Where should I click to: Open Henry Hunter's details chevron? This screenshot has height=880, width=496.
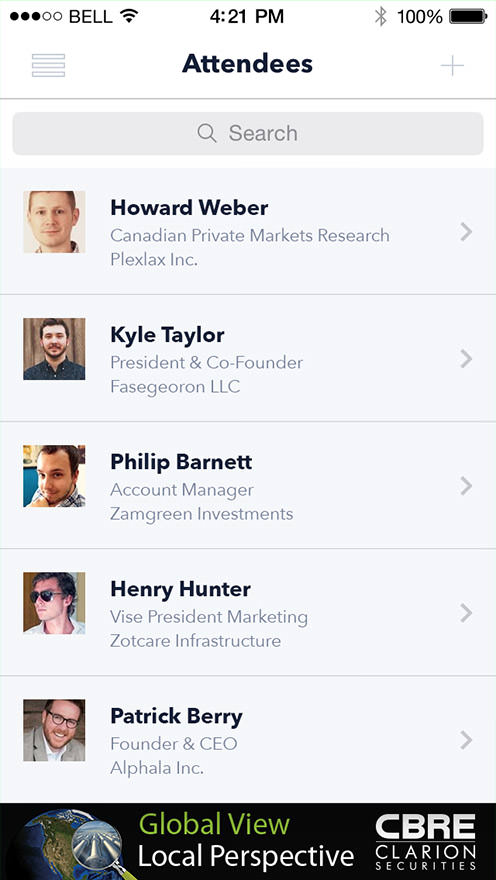point(466,613)
